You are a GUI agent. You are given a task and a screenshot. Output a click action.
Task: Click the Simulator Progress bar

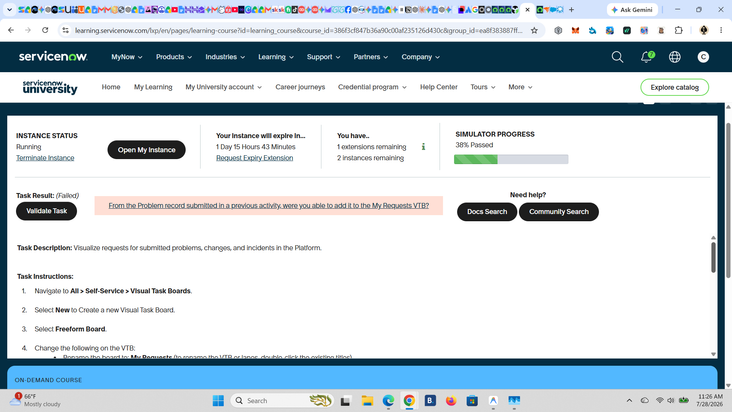point(511,159)
